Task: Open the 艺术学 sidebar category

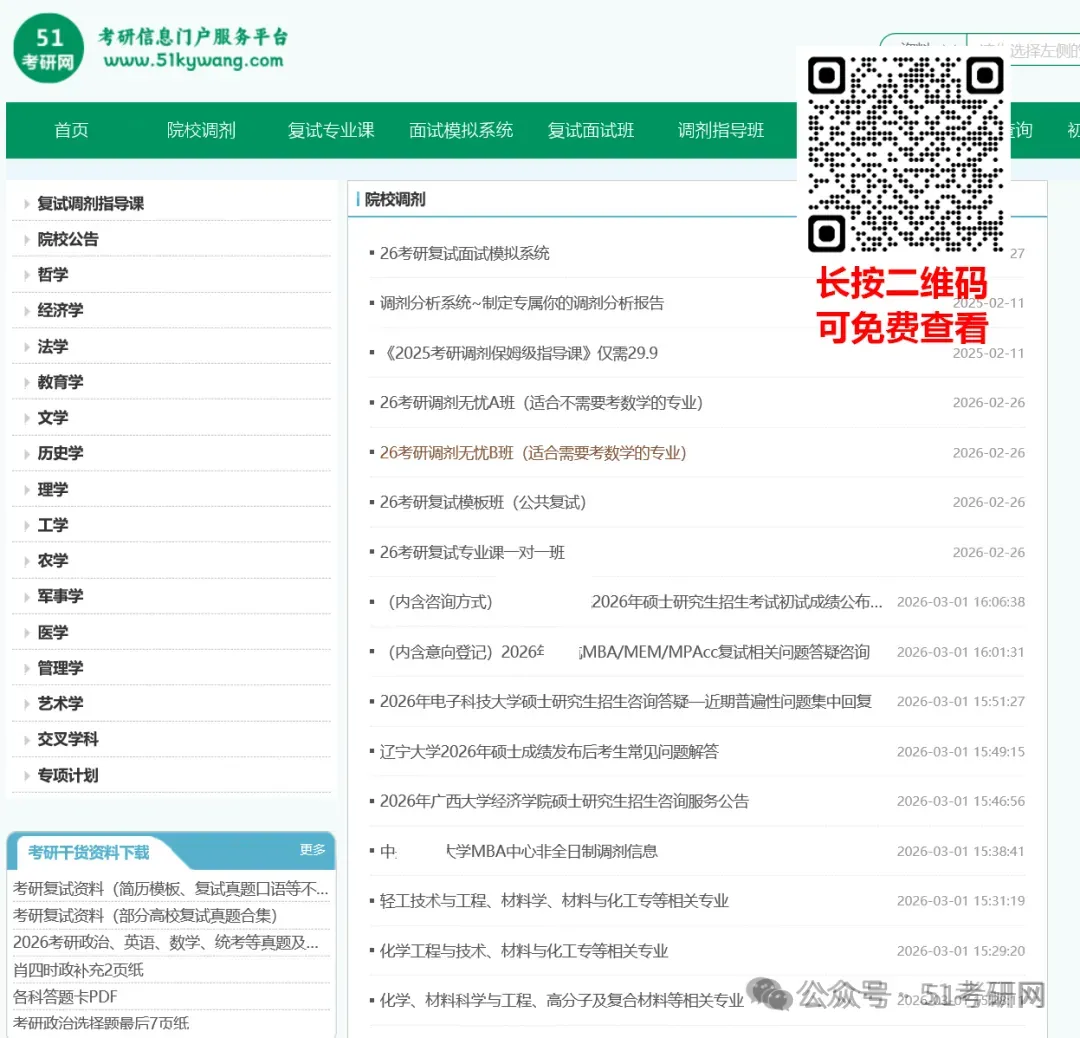Action: (60, 703)
